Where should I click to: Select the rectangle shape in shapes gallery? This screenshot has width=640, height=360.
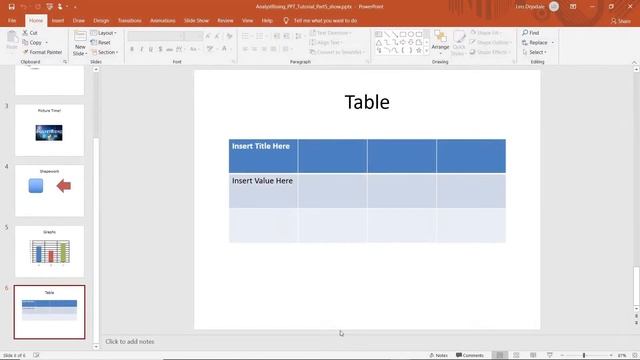pos(403,34)
